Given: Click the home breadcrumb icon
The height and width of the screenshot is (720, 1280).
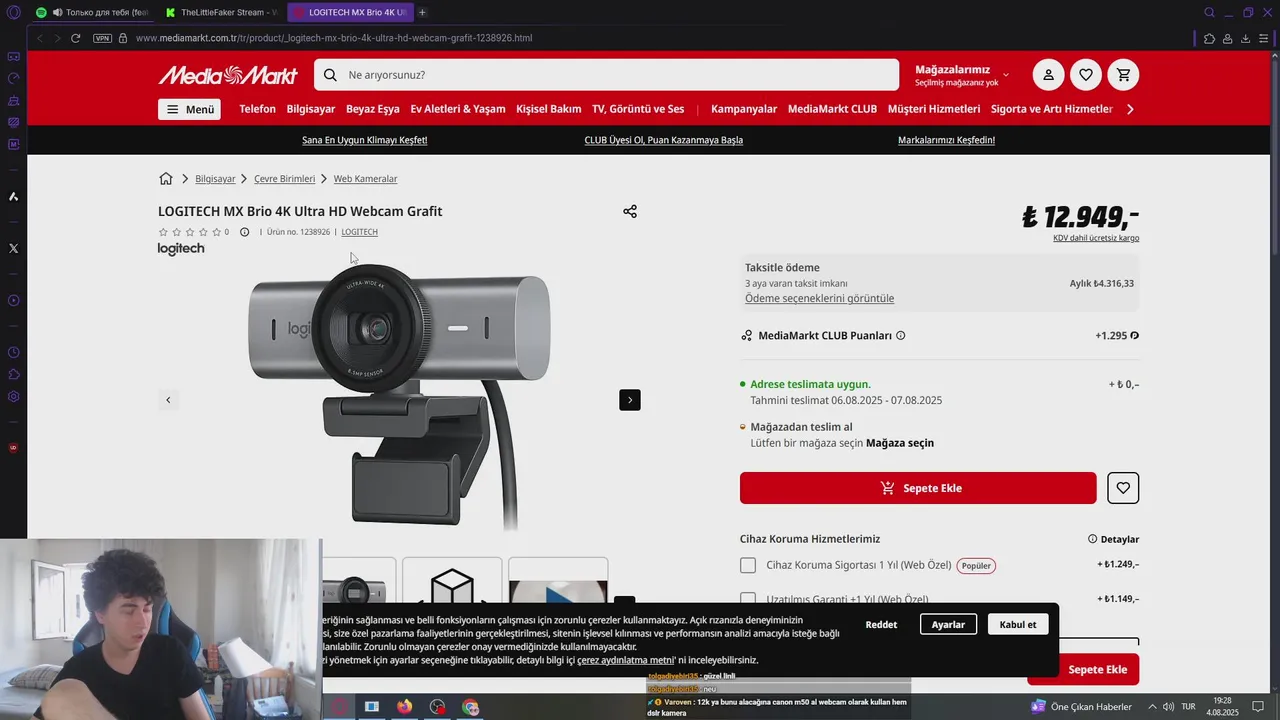Looking at the screenshot, I should coord(166,179).
